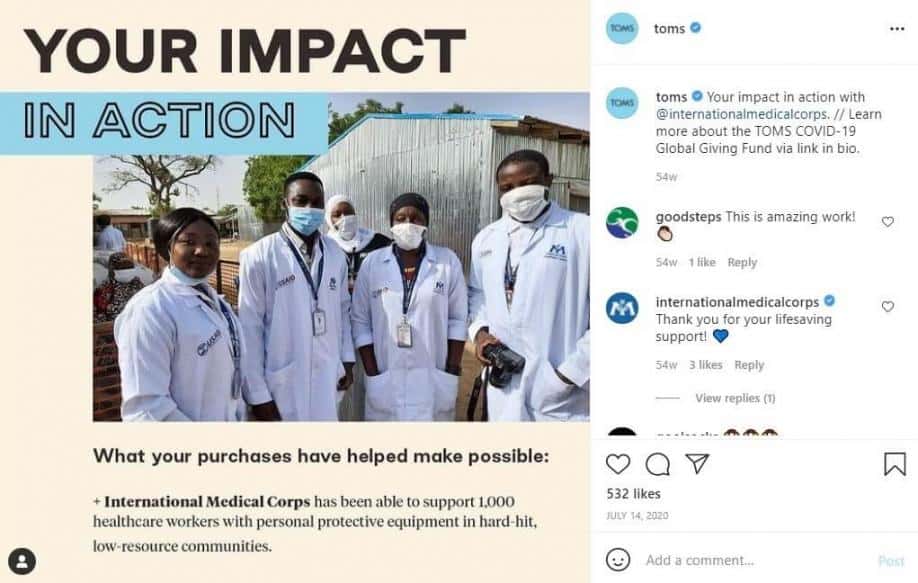The height and width of the screenshot is (583, 918).
Task: Open emoji picker in comment box
Action: 619,559
